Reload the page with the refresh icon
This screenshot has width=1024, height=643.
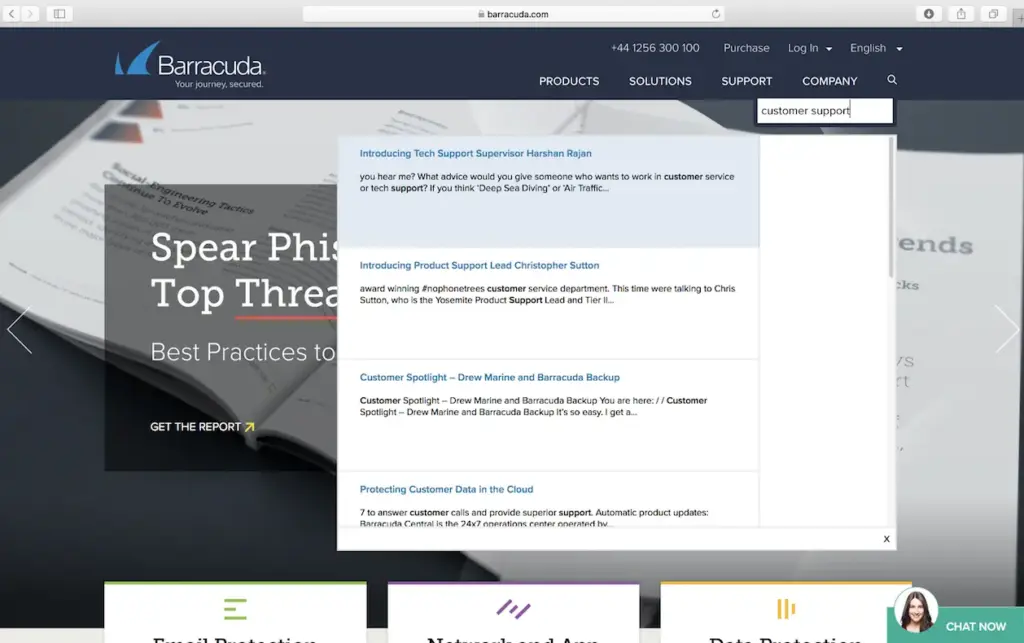coord(716,14)
